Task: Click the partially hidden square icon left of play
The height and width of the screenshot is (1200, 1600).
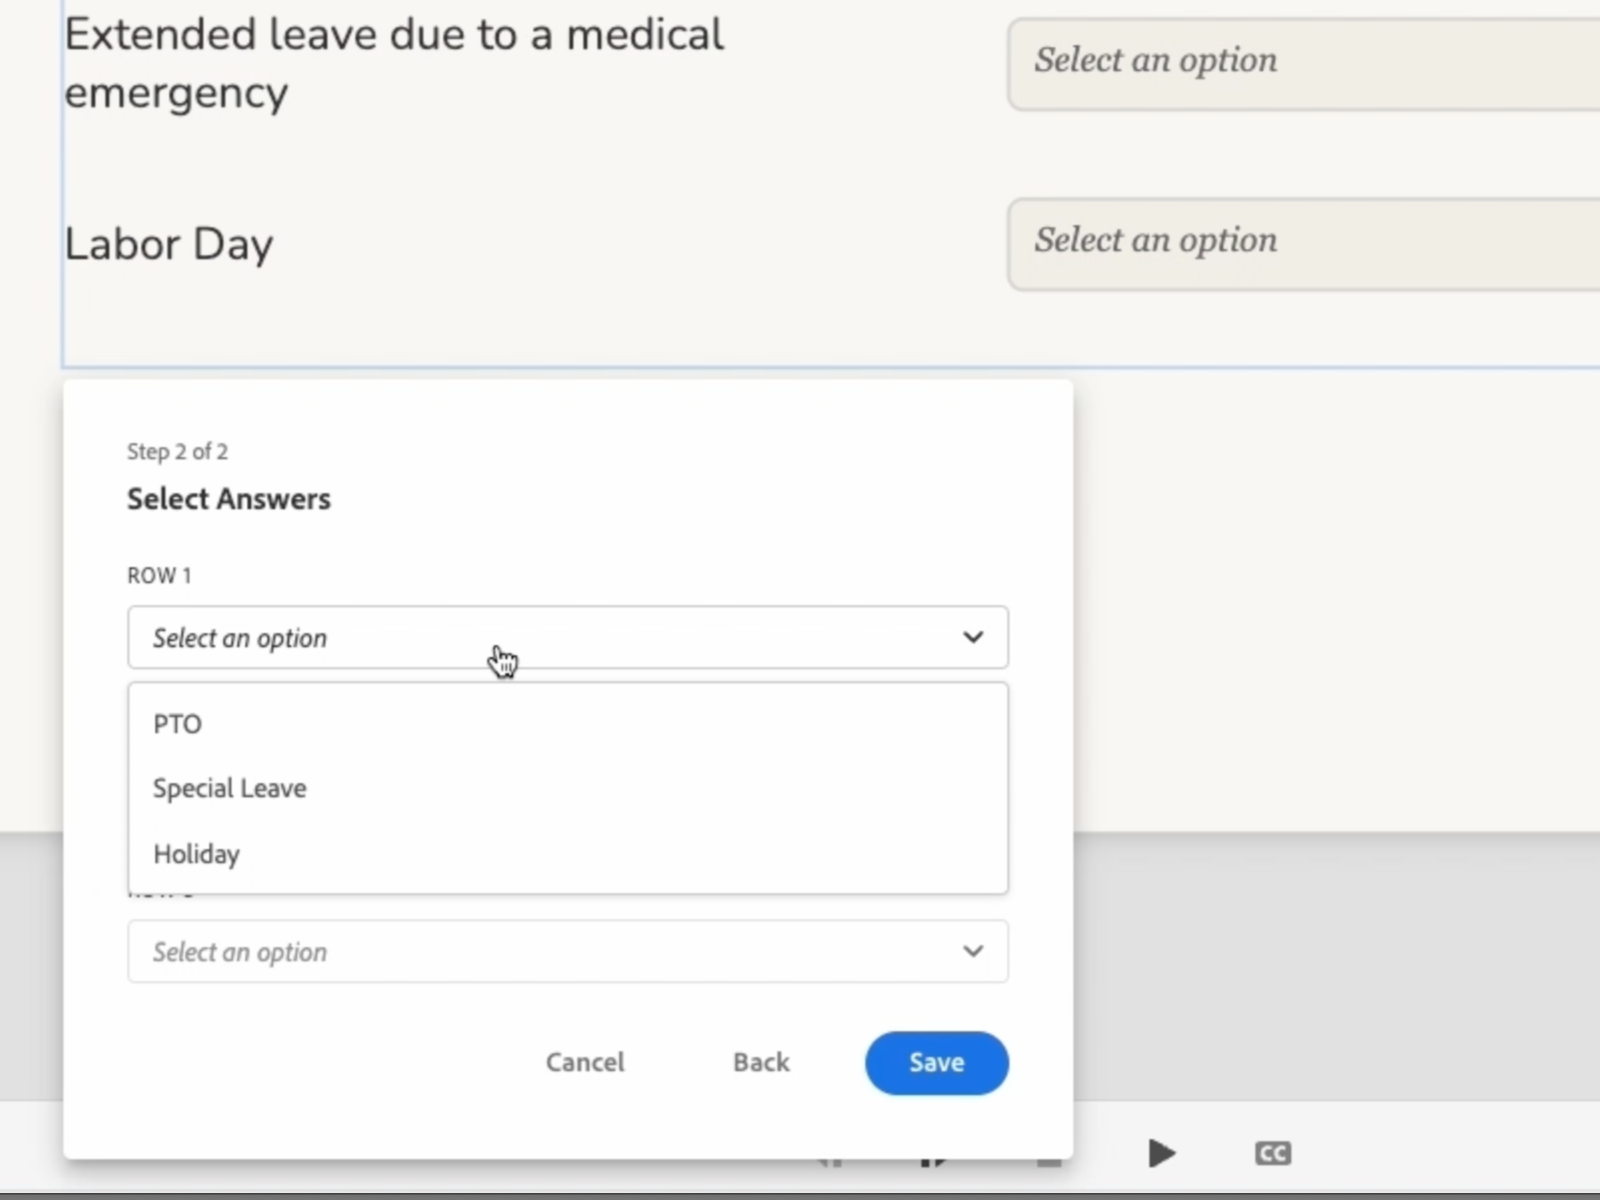Action: pyautogui.click(x=1048, y=1161)
